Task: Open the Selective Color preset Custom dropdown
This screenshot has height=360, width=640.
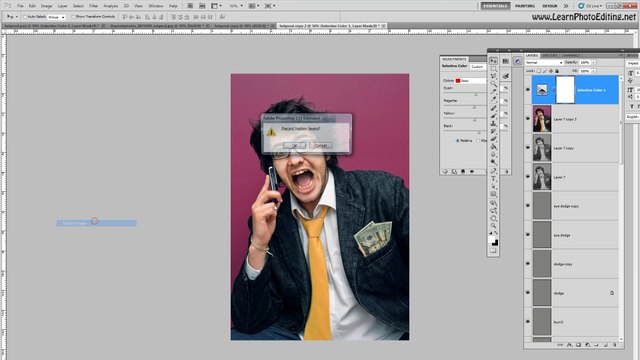Action: 478,66
